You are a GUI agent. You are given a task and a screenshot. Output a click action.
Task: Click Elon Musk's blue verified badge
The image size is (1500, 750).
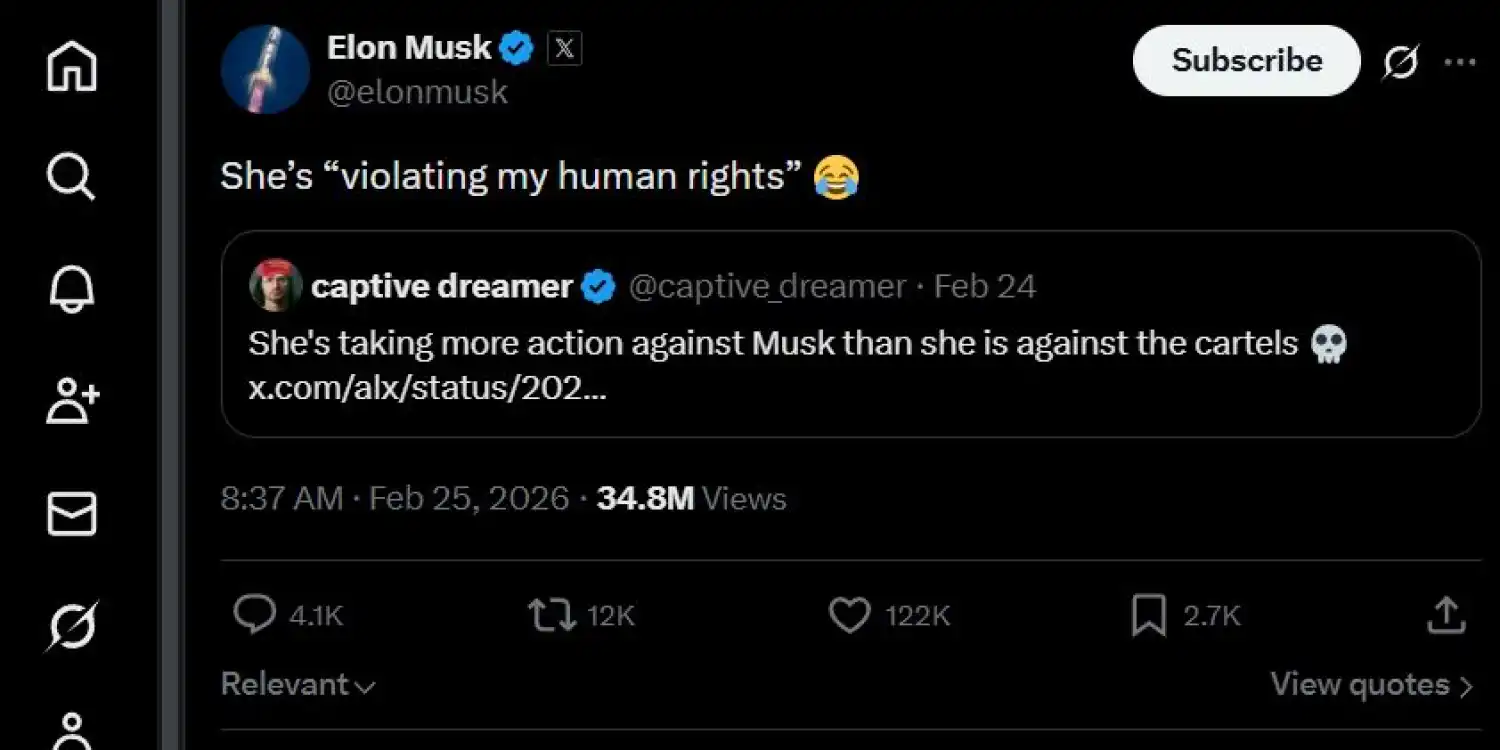[516, 46]
